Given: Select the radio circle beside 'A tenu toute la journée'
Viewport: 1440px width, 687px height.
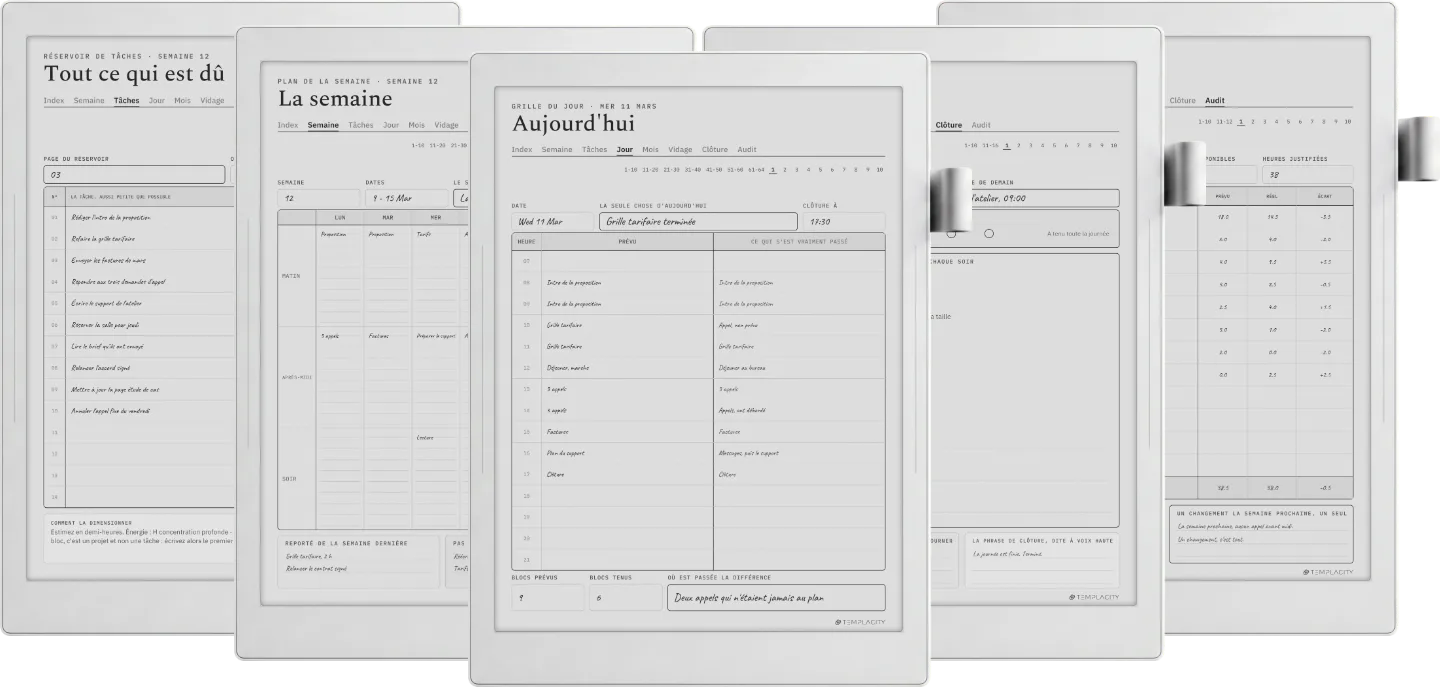Looking at the screenshot, I should click(x=989, y=234).
